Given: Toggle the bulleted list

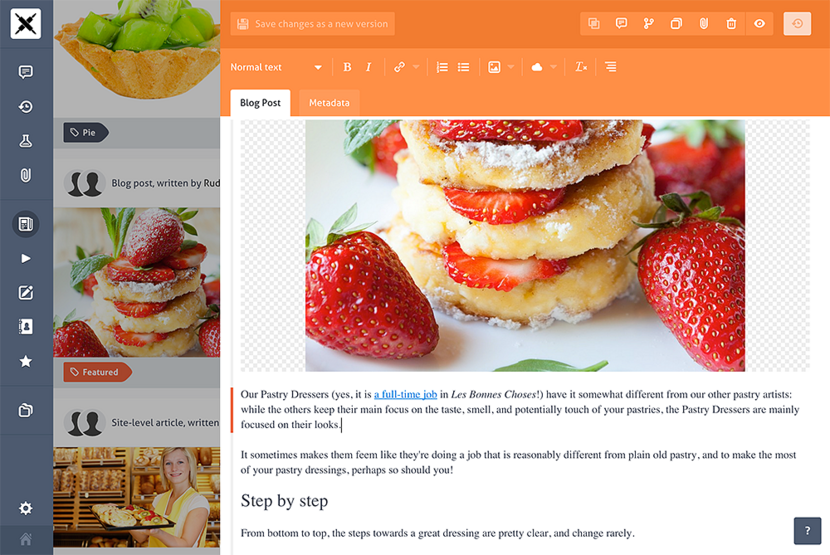Looking at the screenshot, I should point(464,67).
